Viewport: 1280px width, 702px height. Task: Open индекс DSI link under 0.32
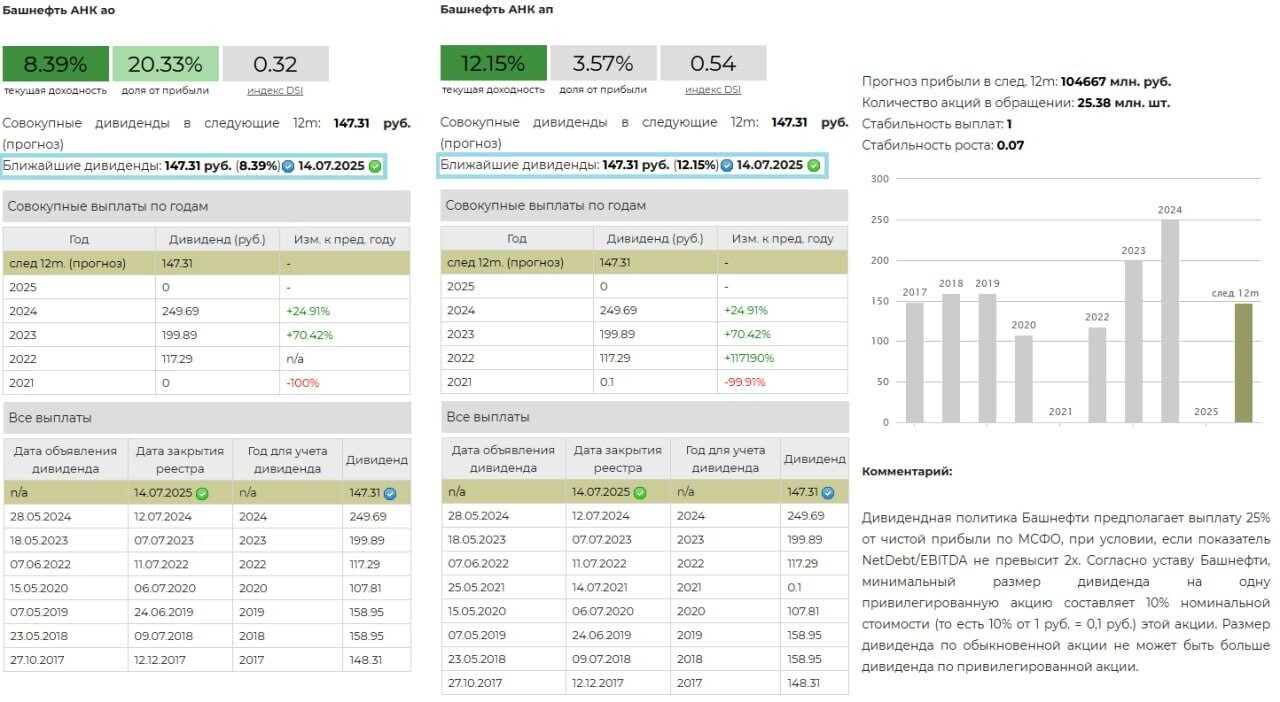coord(275,90)
